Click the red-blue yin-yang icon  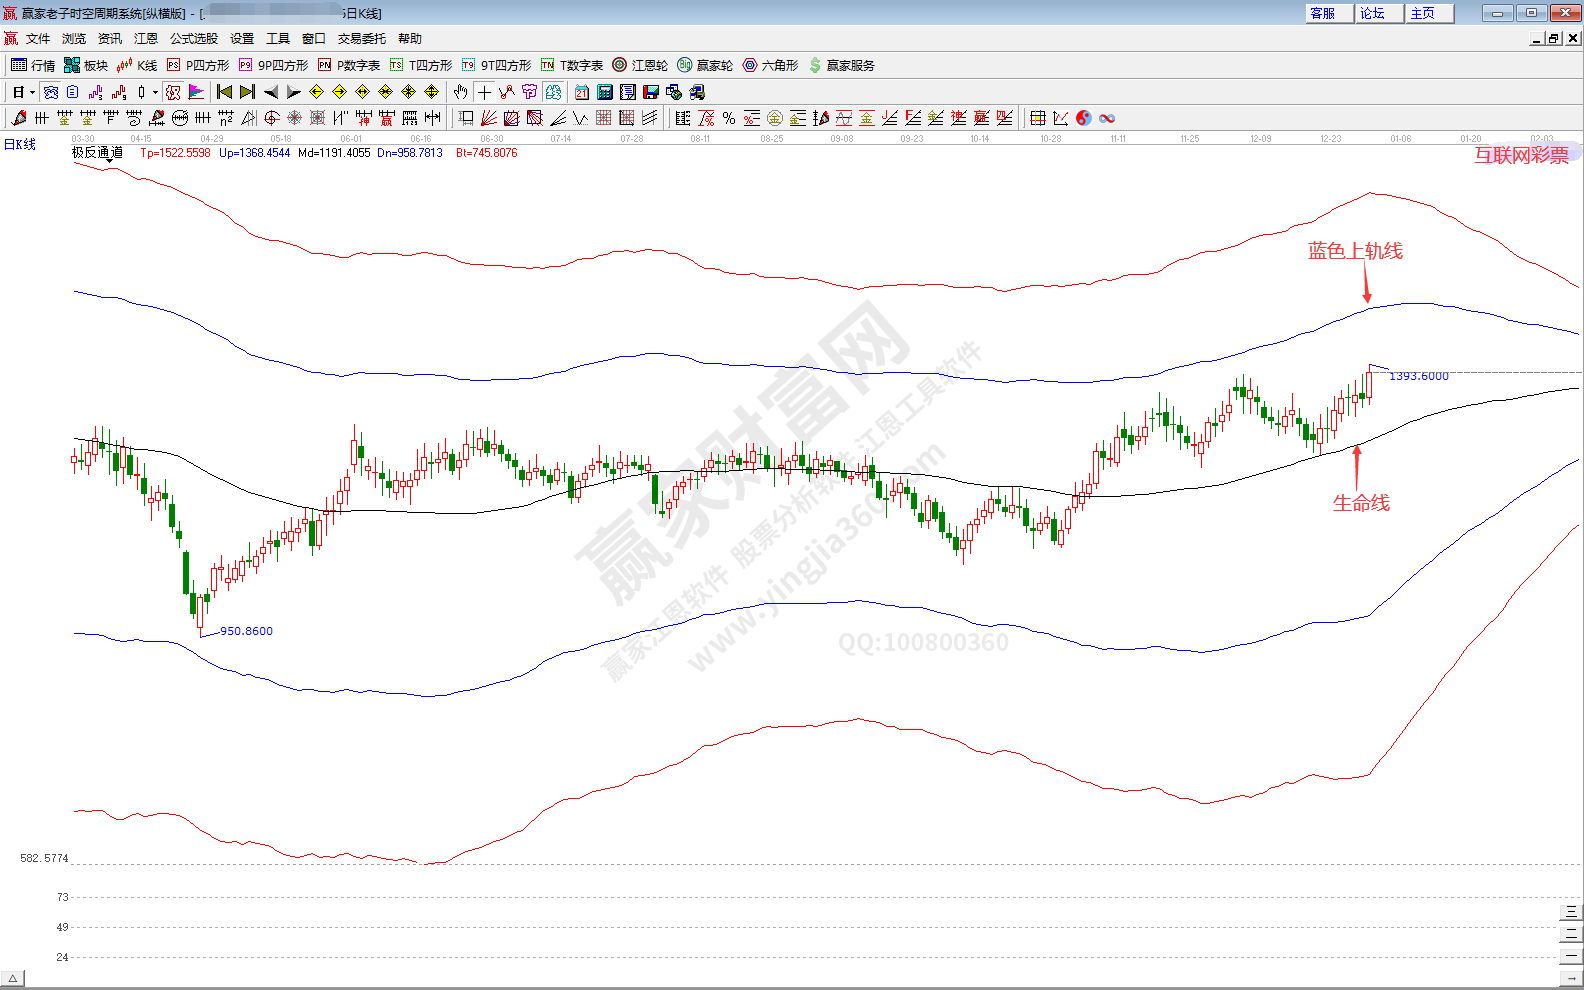[1084, 118]
